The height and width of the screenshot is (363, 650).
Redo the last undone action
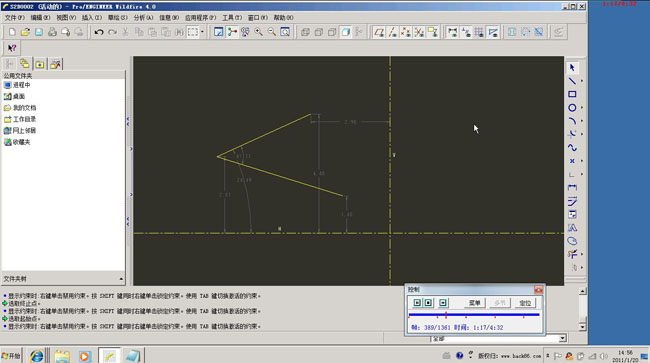click(x=112, y=32)
